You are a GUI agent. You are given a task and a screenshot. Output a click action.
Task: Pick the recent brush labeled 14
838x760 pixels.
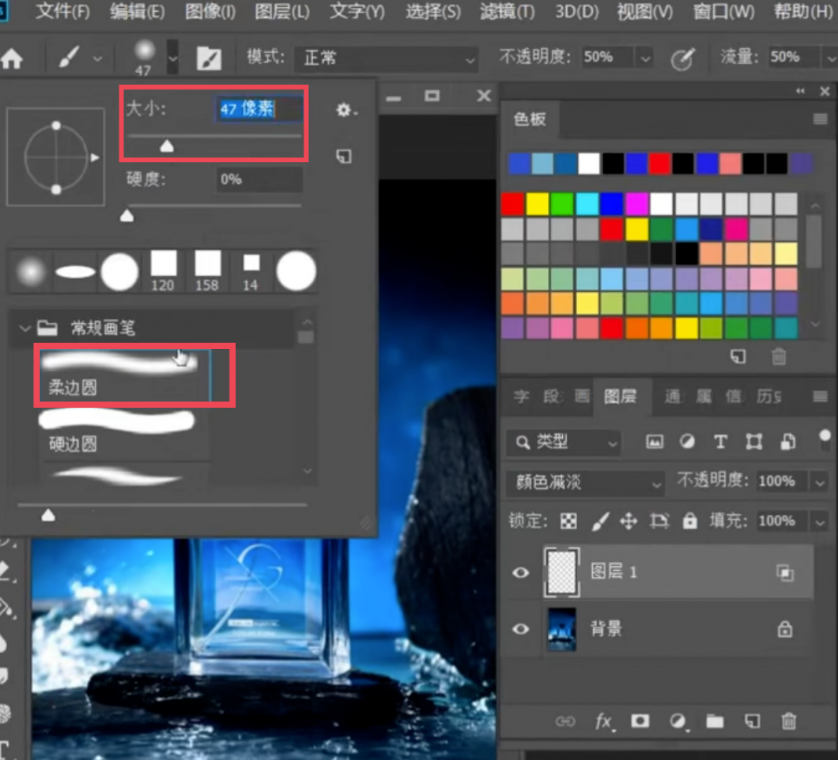pos(251,270)
